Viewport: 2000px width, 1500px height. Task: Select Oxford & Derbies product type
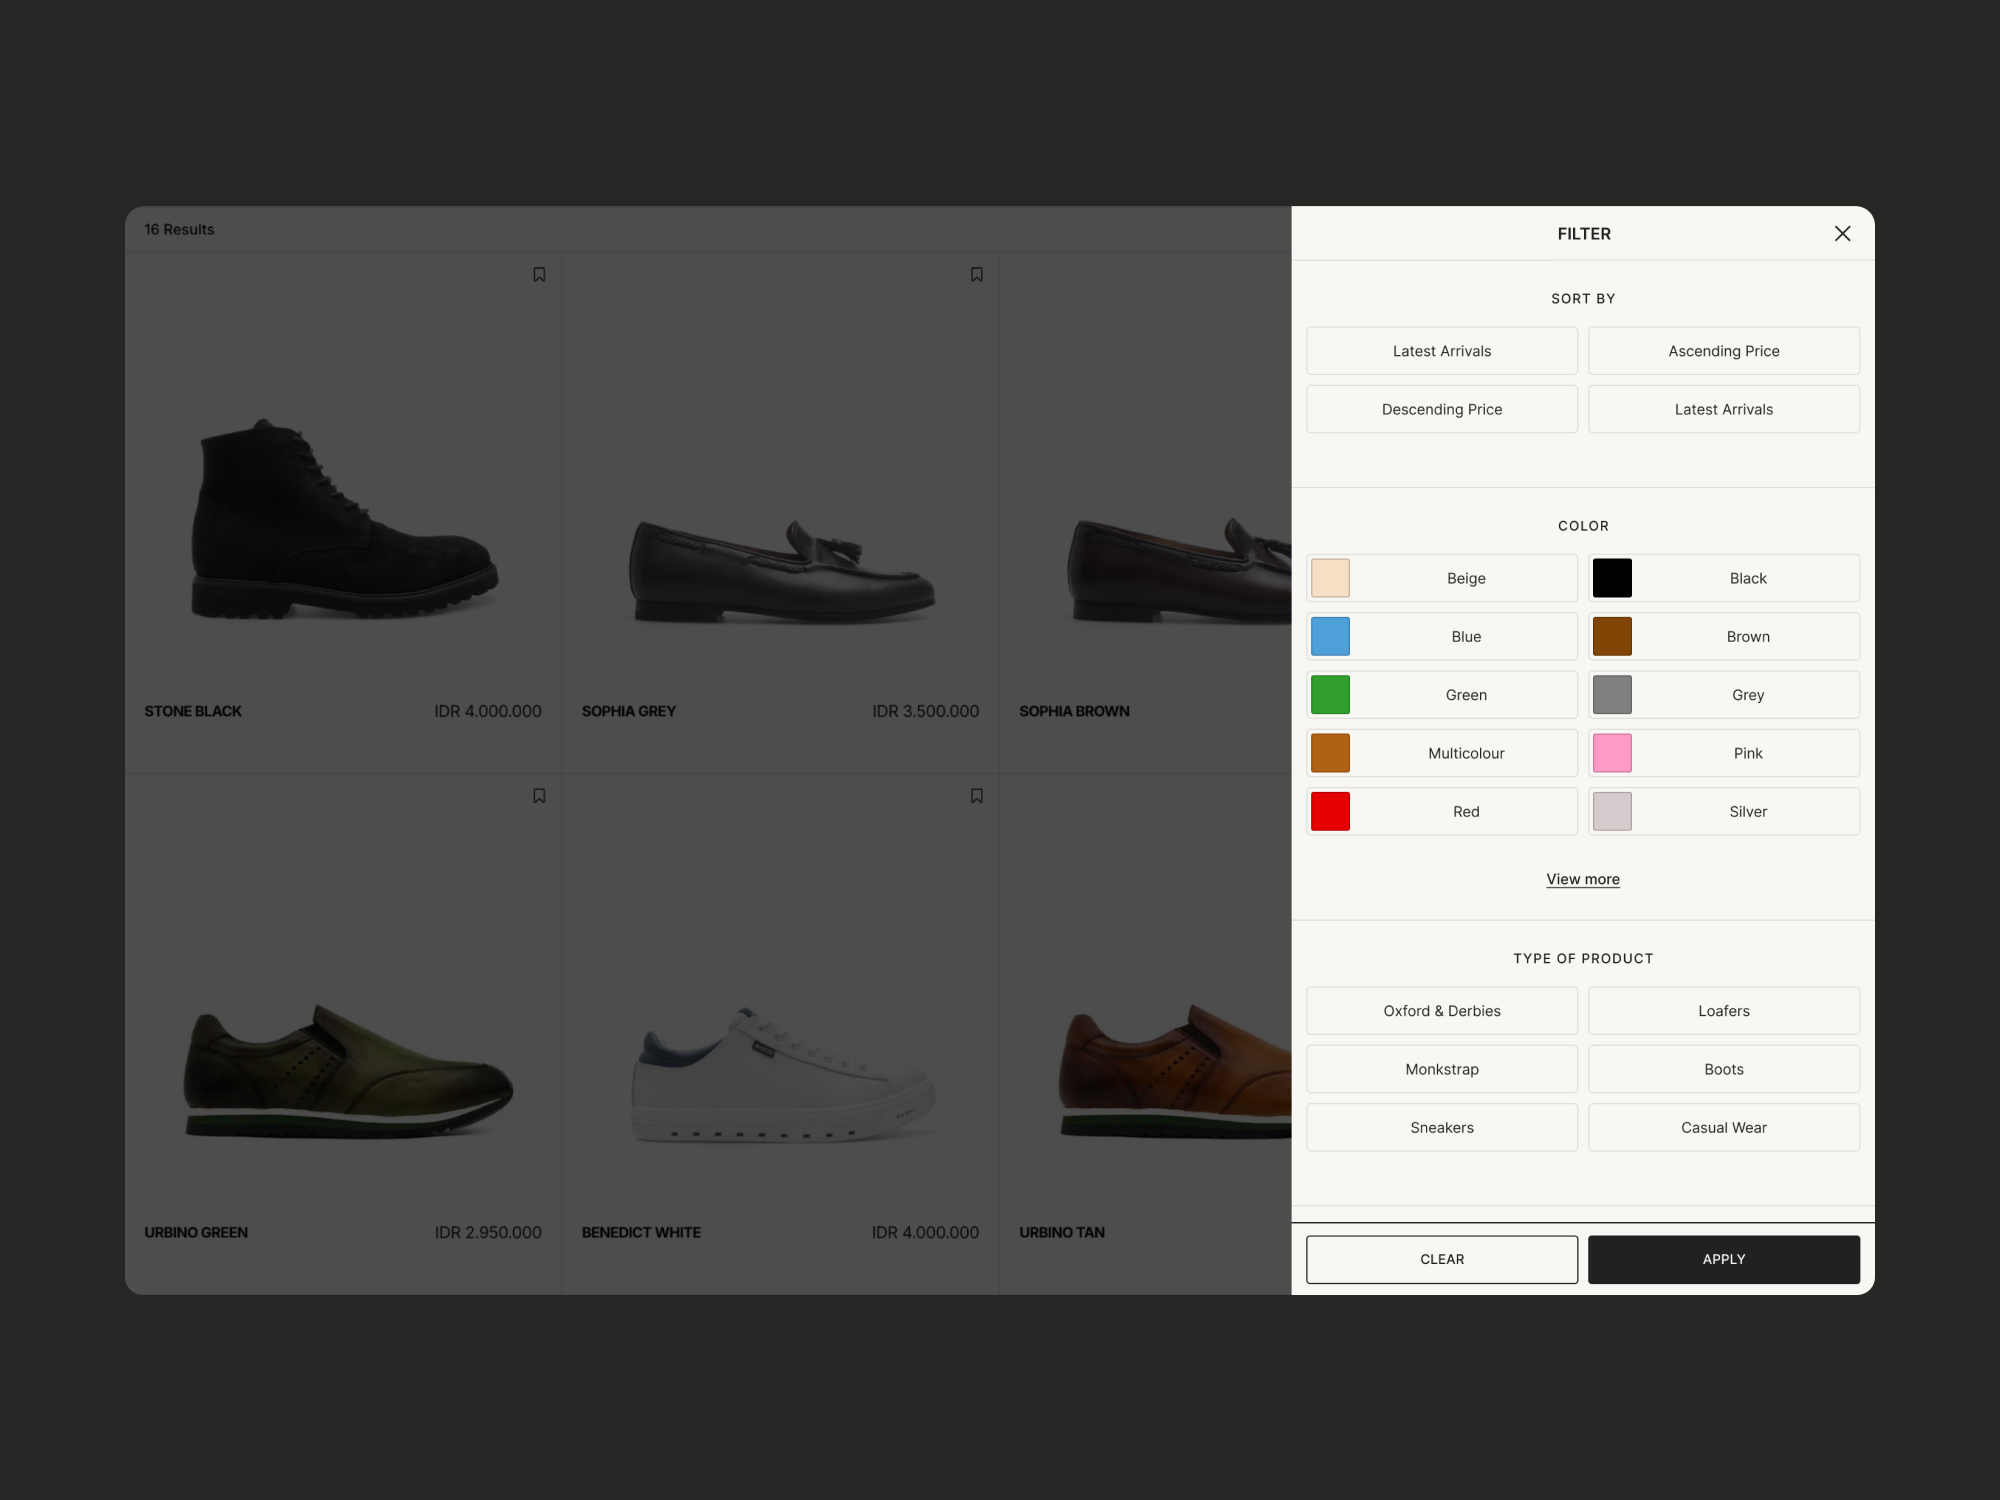pyautogui.click(x=1442, y=1011)
